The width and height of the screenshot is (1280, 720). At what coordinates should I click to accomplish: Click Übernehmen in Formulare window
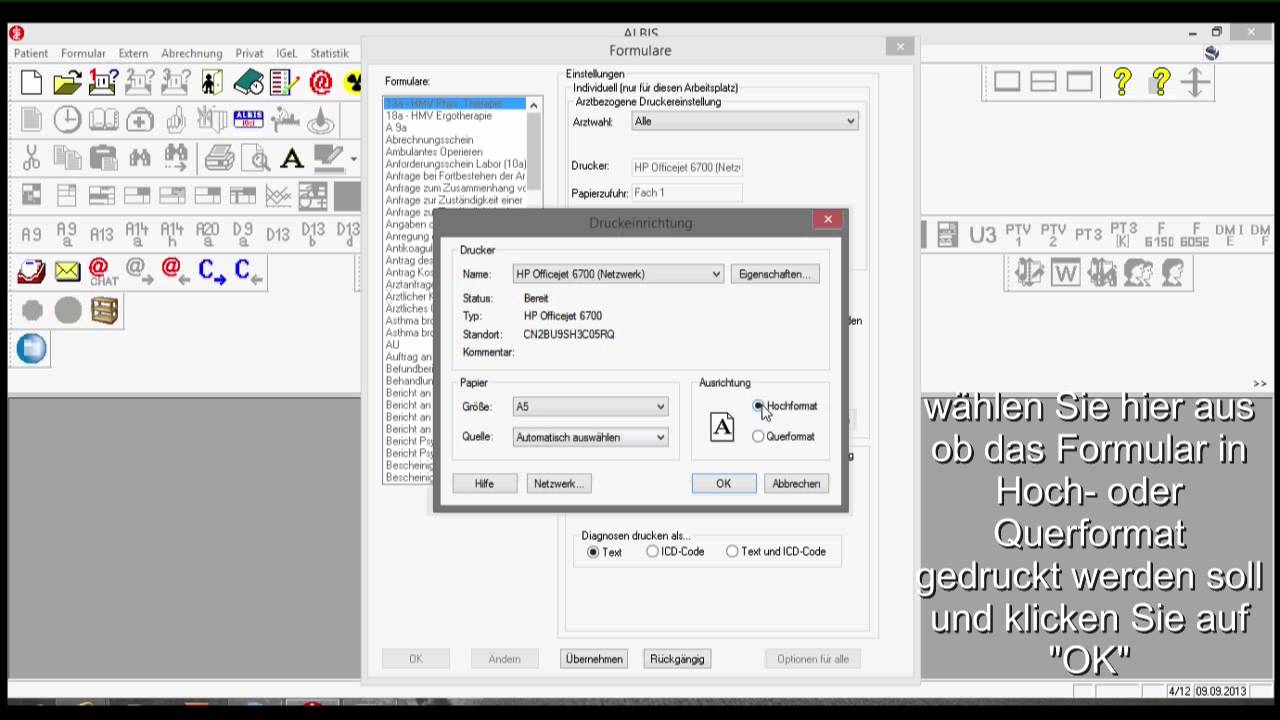click(x=594, y=659)
